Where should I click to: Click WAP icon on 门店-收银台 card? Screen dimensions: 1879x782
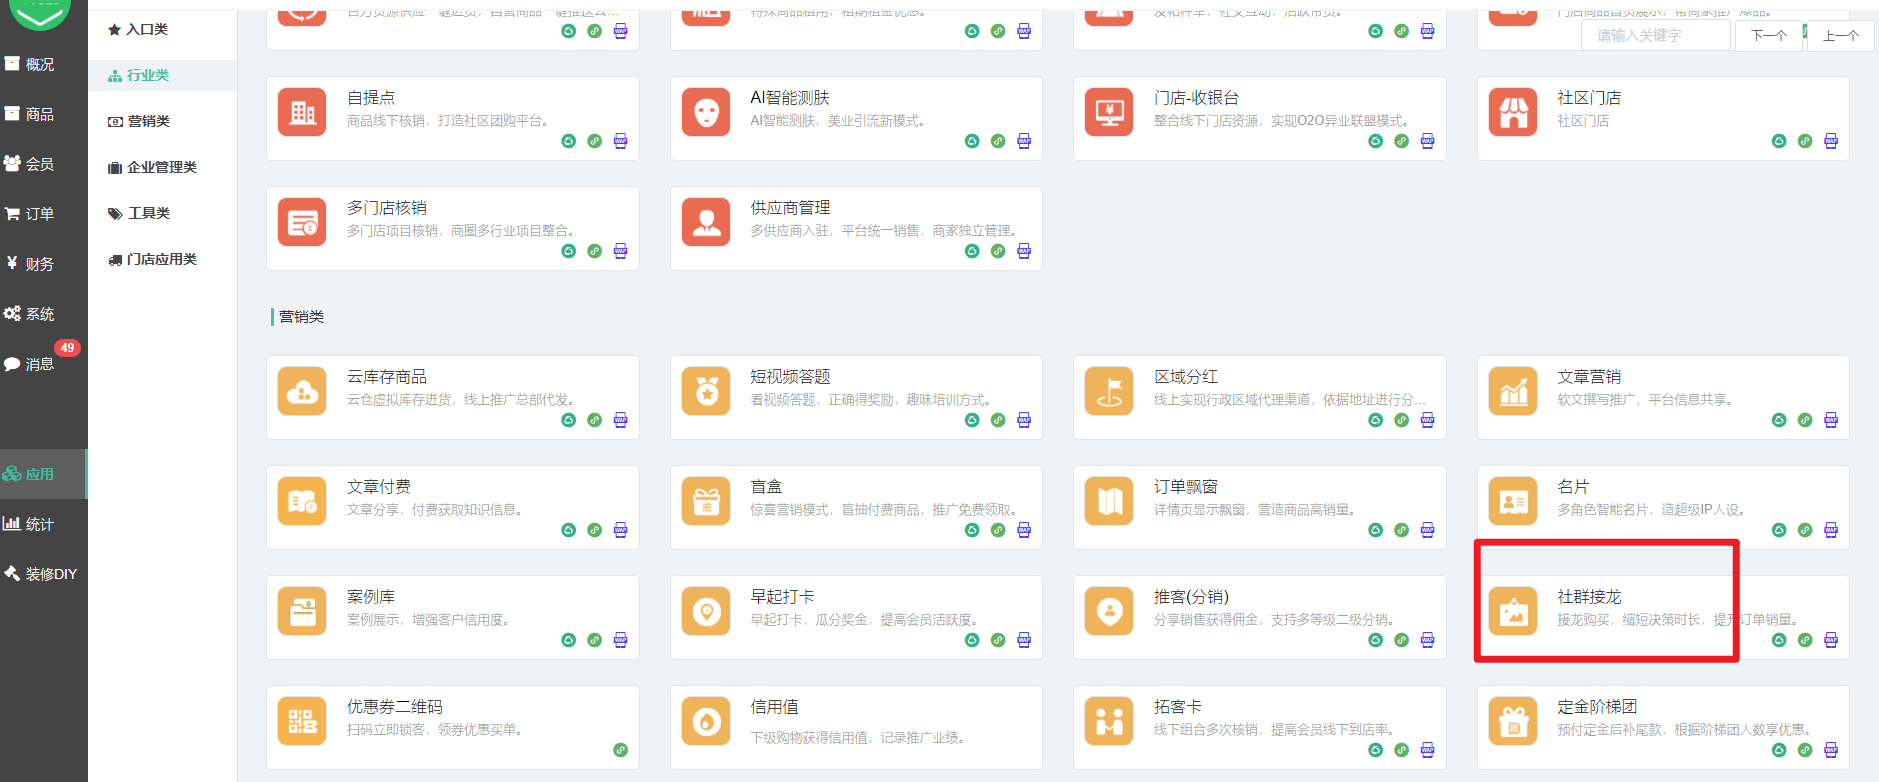tap(1427, 141)
